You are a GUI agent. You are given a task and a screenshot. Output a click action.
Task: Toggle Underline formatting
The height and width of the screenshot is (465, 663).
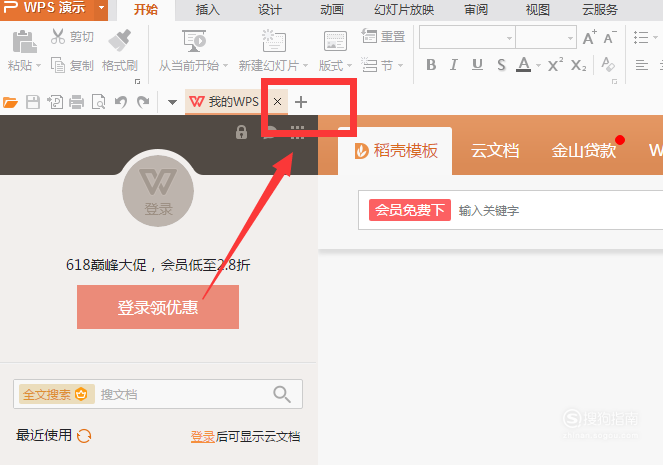tap(477, 65)
